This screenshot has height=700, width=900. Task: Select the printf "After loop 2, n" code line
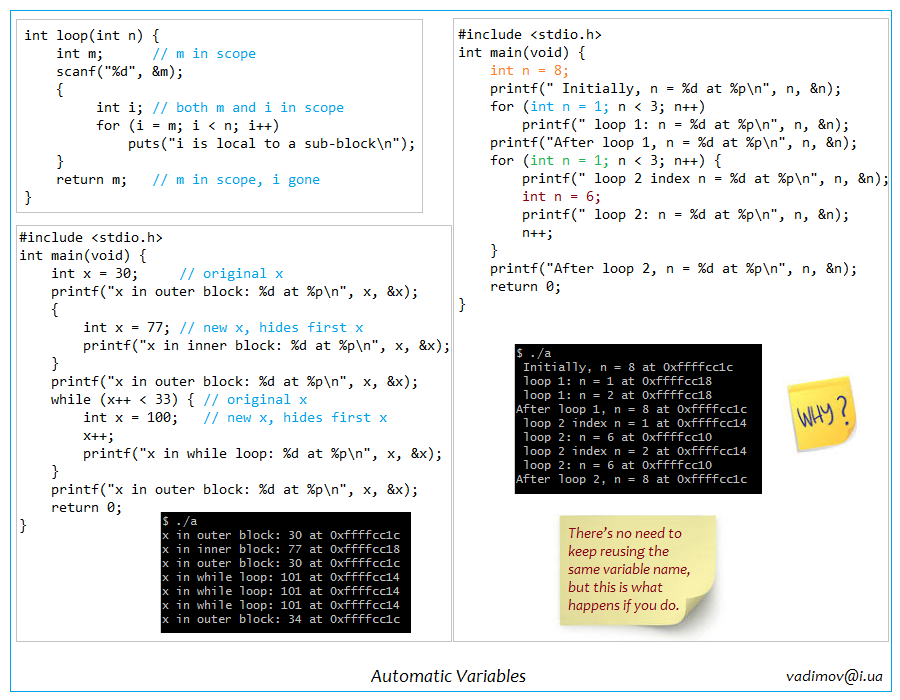[x=673, y=269]
